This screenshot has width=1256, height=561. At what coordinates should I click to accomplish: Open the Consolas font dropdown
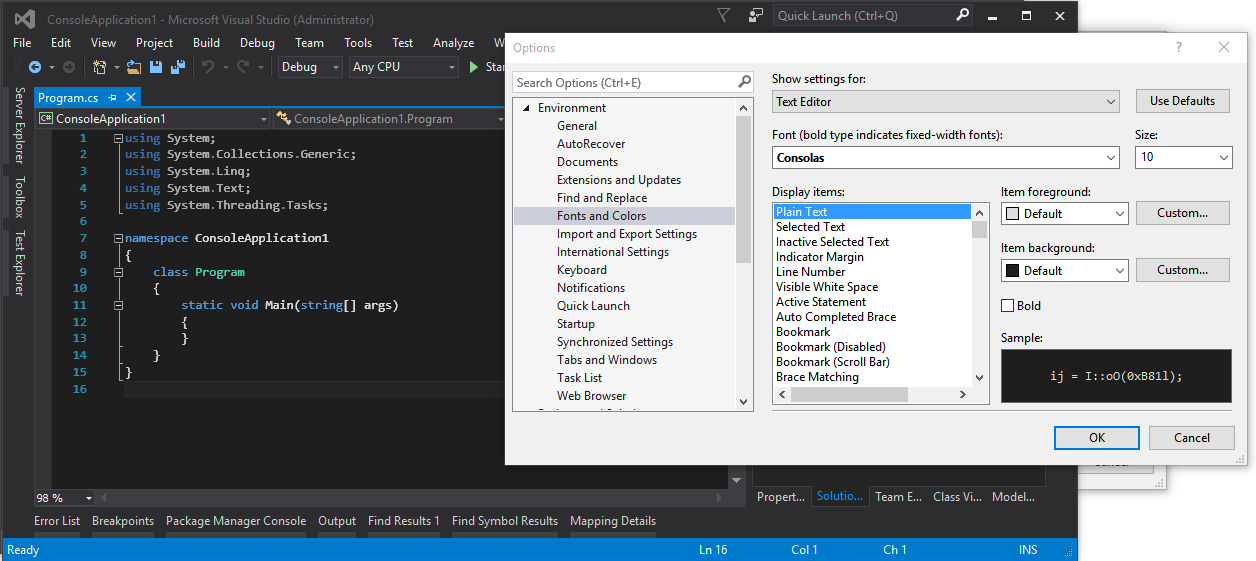point(946,157)
